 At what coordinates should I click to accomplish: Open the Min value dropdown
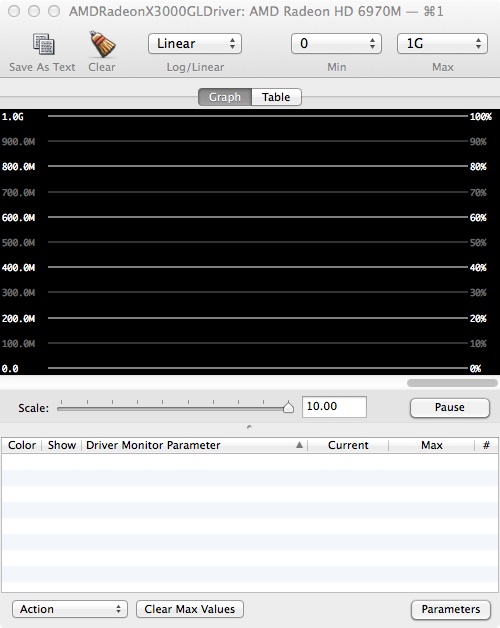pos(336,44)
